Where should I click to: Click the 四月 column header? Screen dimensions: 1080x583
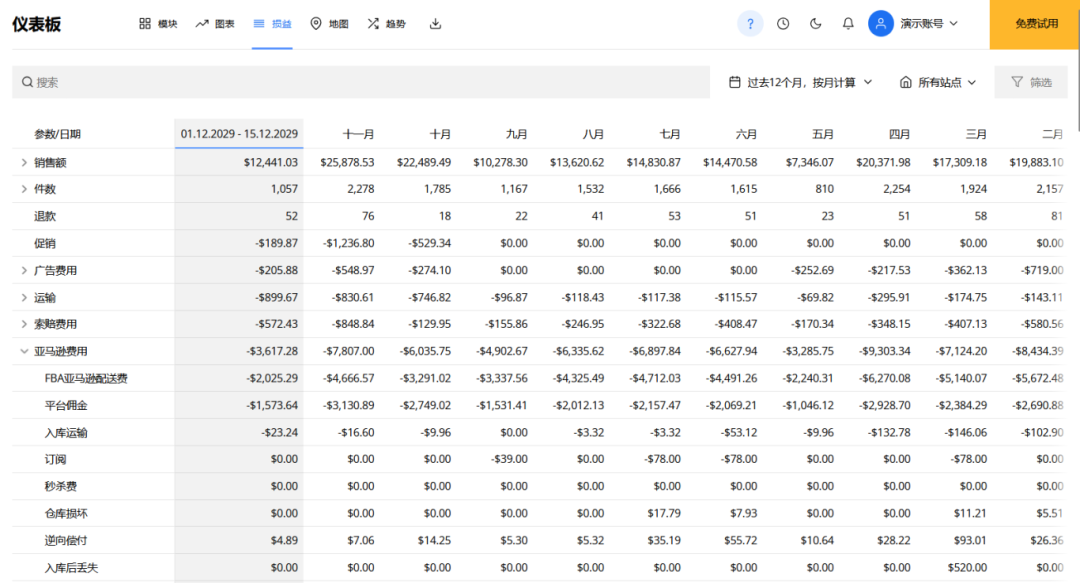tap(900, 134)
